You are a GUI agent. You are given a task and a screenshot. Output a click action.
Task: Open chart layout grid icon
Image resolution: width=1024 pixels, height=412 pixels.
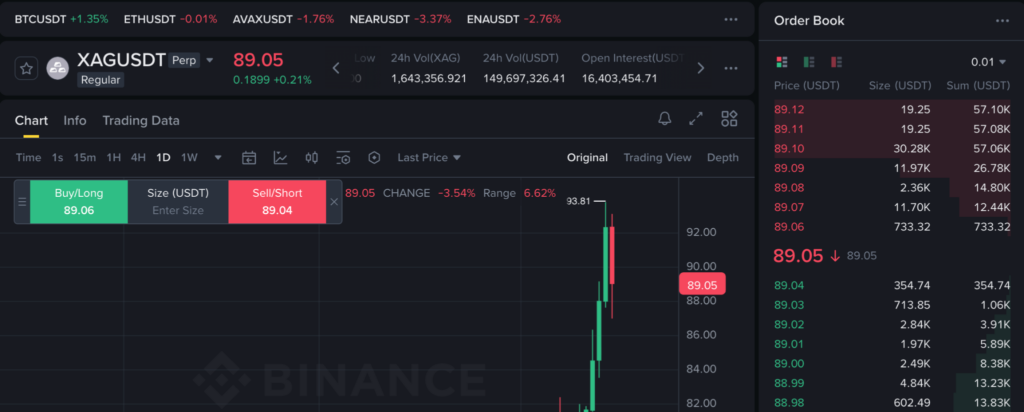[729, 119]
